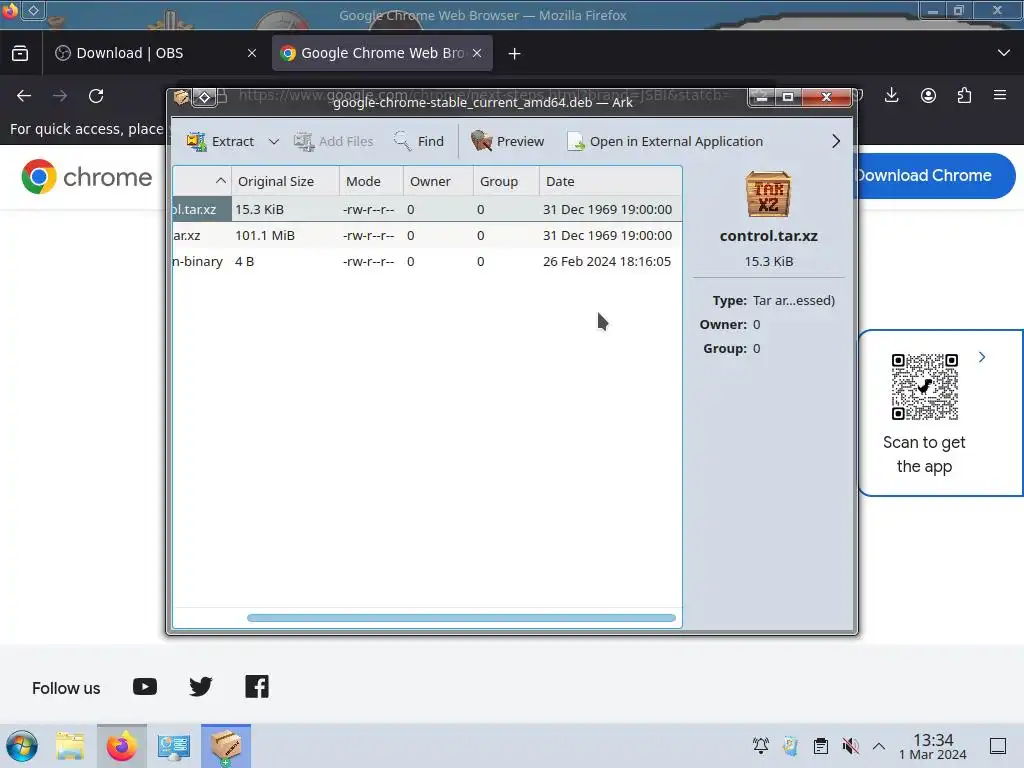Click the horizontal scrollbar in the file list

(x=461, y=618)
